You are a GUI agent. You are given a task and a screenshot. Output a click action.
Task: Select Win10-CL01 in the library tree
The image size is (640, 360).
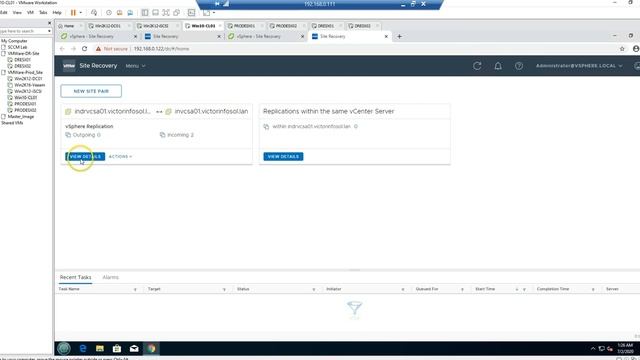point(25,98)
